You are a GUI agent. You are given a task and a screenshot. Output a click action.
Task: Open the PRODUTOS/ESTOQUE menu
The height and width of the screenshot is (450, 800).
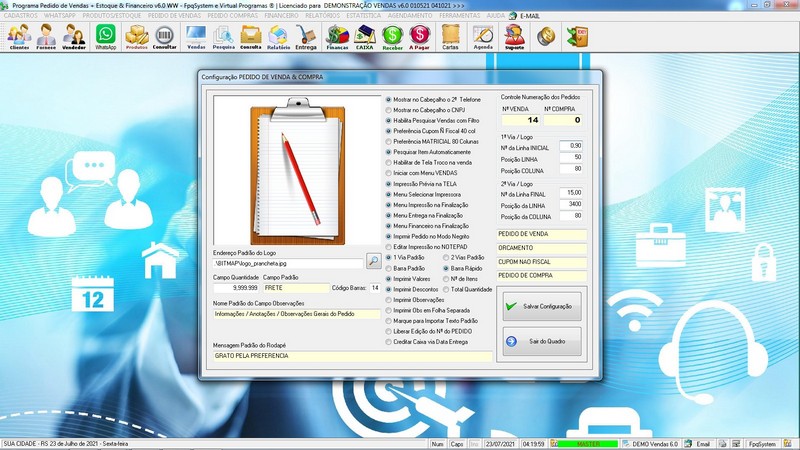click(112, 16)
